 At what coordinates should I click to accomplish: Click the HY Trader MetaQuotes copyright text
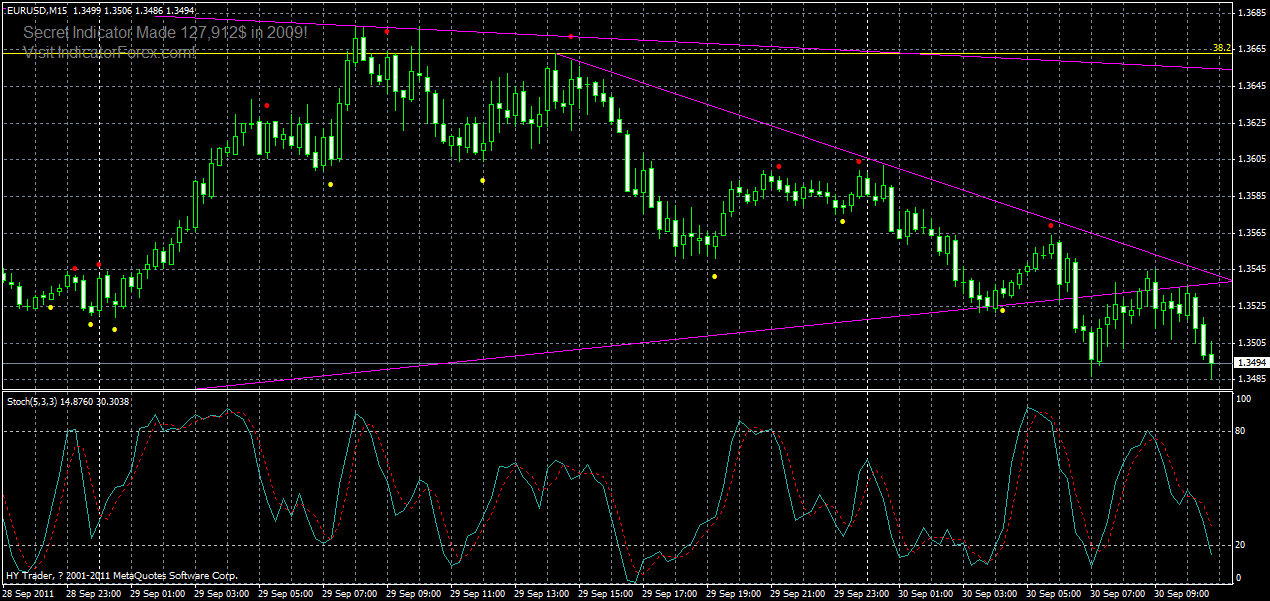(x=120, y=575)
